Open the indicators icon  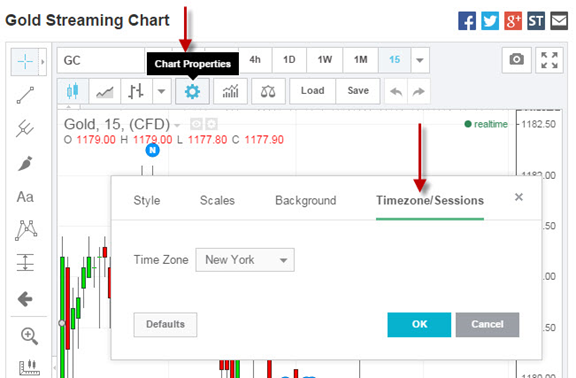coord(230,91)
